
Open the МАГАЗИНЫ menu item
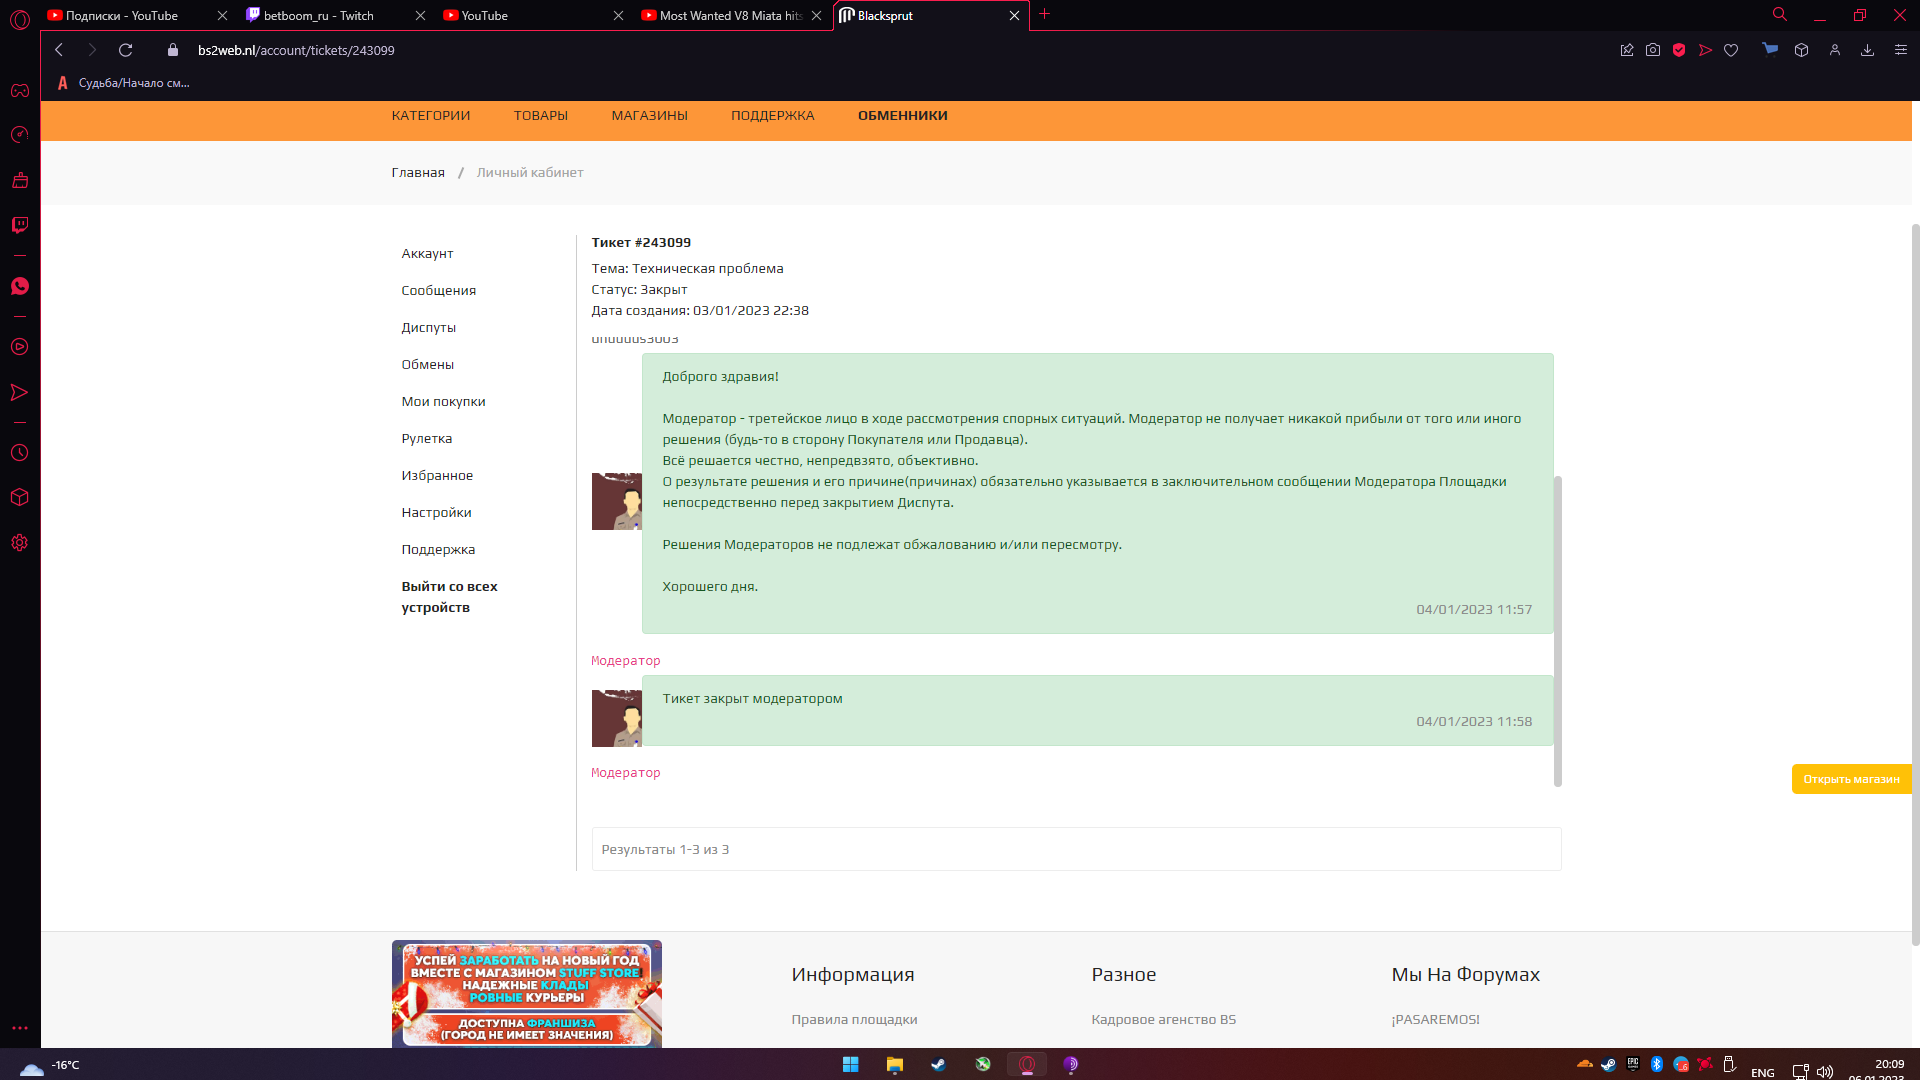[649, 116]
